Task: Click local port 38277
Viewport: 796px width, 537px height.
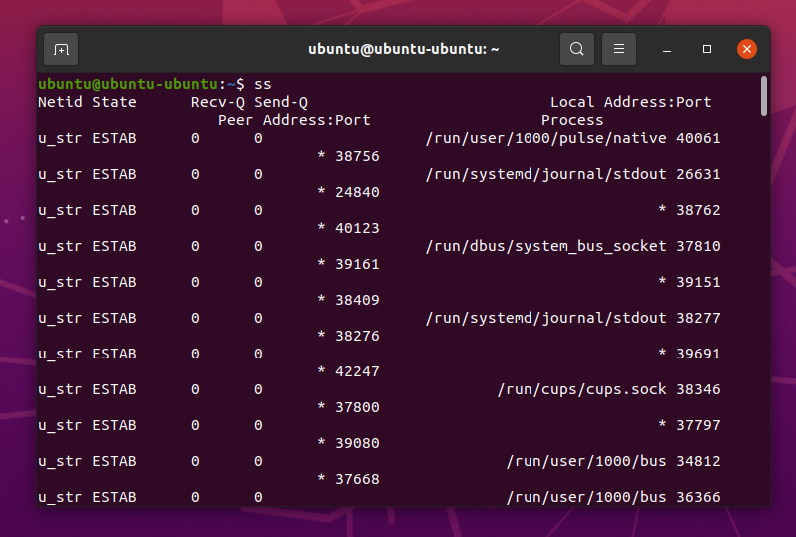Action: coord(698,318)
